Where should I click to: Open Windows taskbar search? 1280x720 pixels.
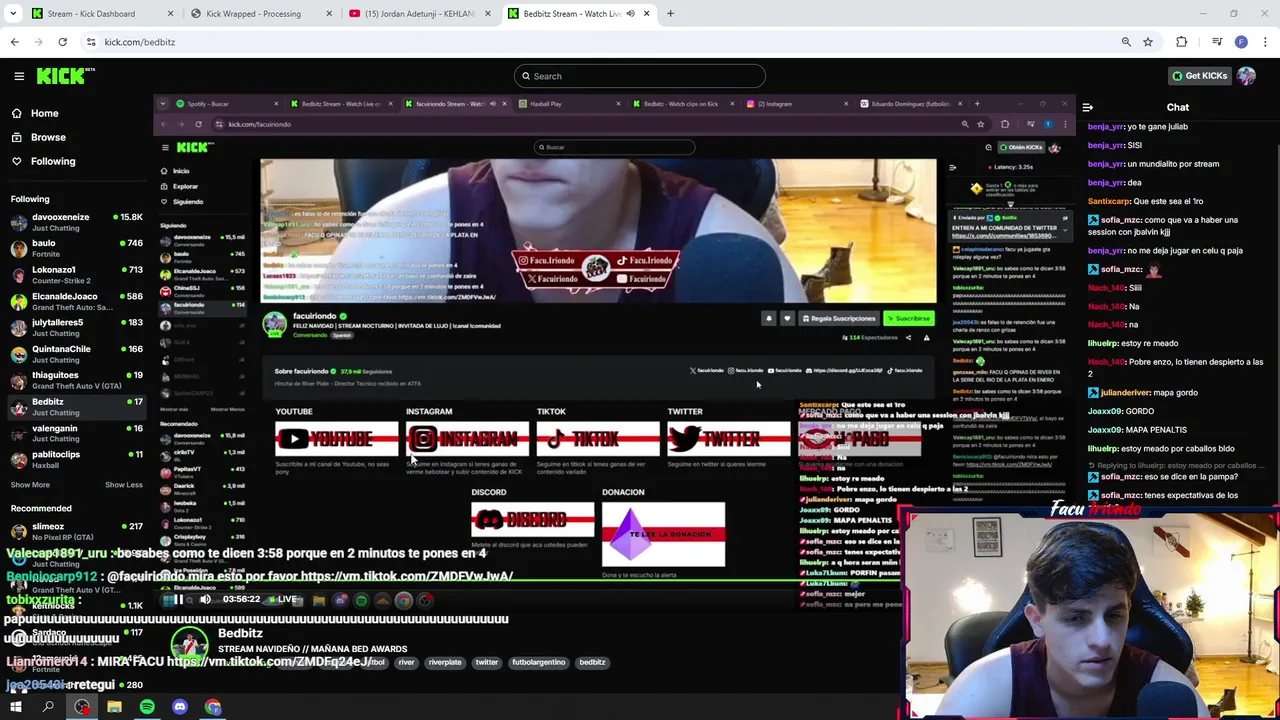[48, 707]
